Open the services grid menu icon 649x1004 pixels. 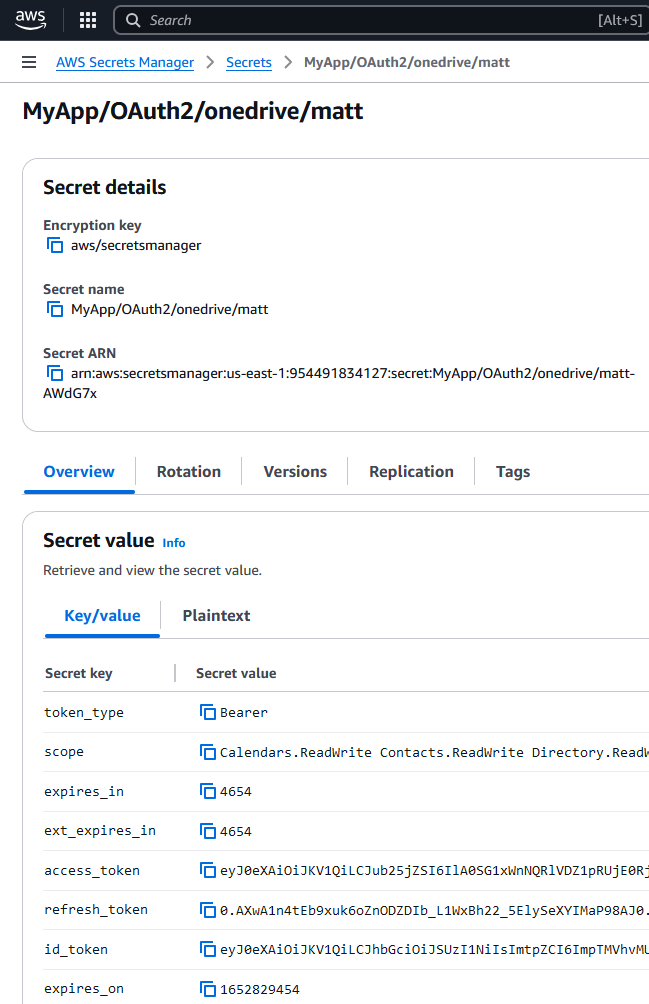pyautogui.click(x=88, y=20)
